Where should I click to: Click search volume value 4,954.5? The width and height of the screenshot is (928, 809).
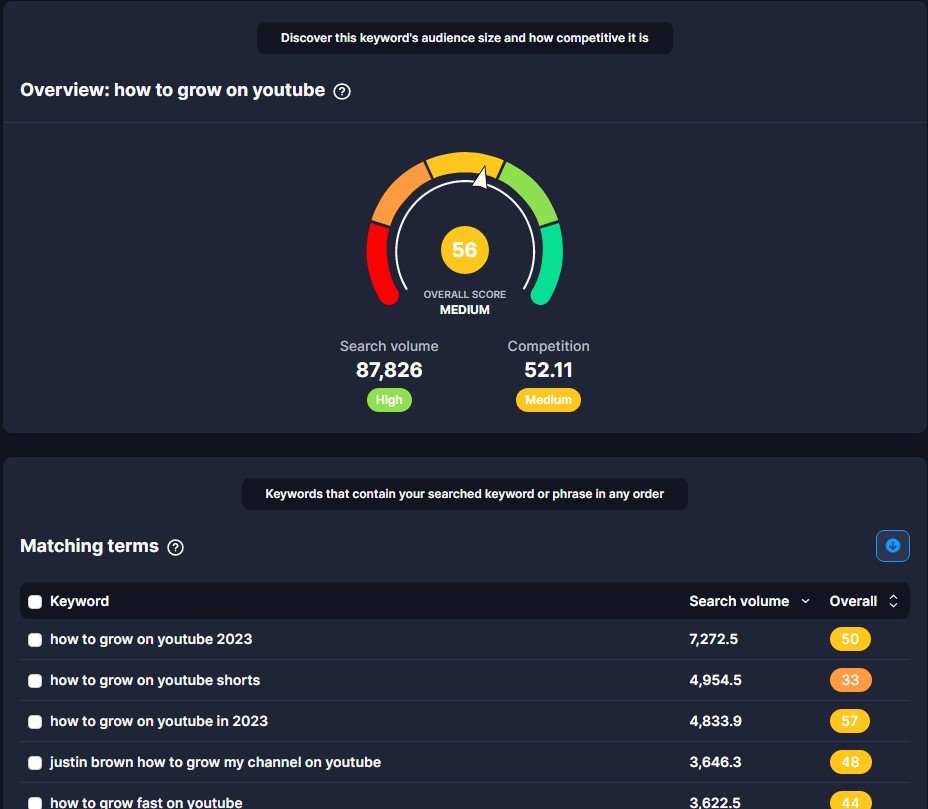(x=715, y=680)
